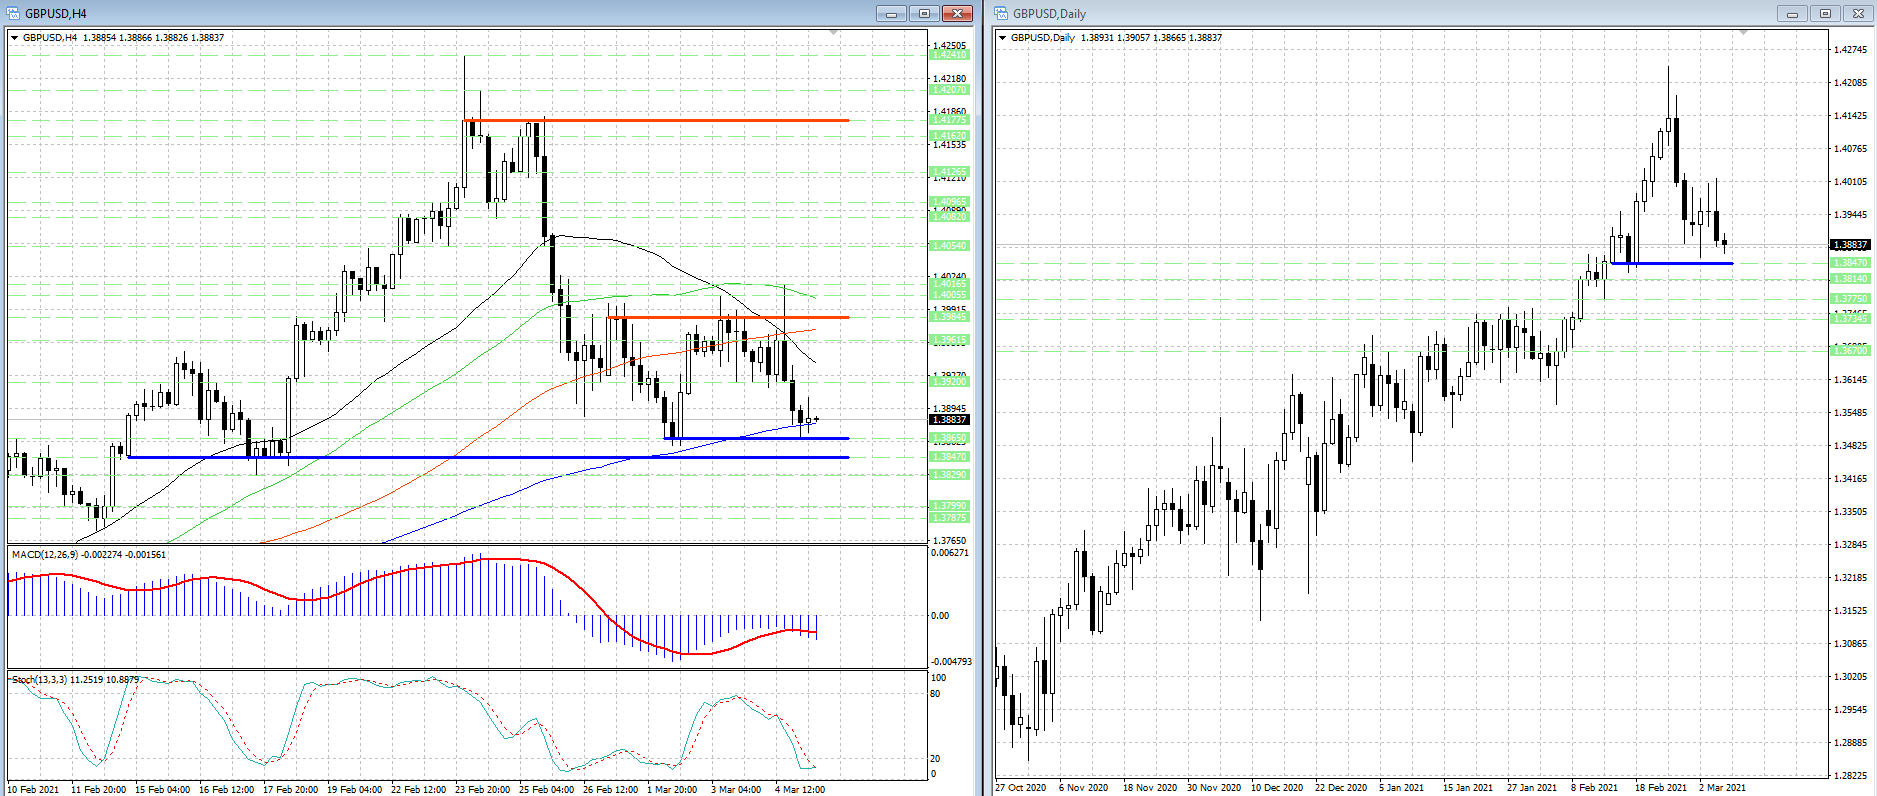Screen dimensions: 1877x796
Task: Click the GBPUSD,Daily window title bar
Action: click(x=1400, y=13)
